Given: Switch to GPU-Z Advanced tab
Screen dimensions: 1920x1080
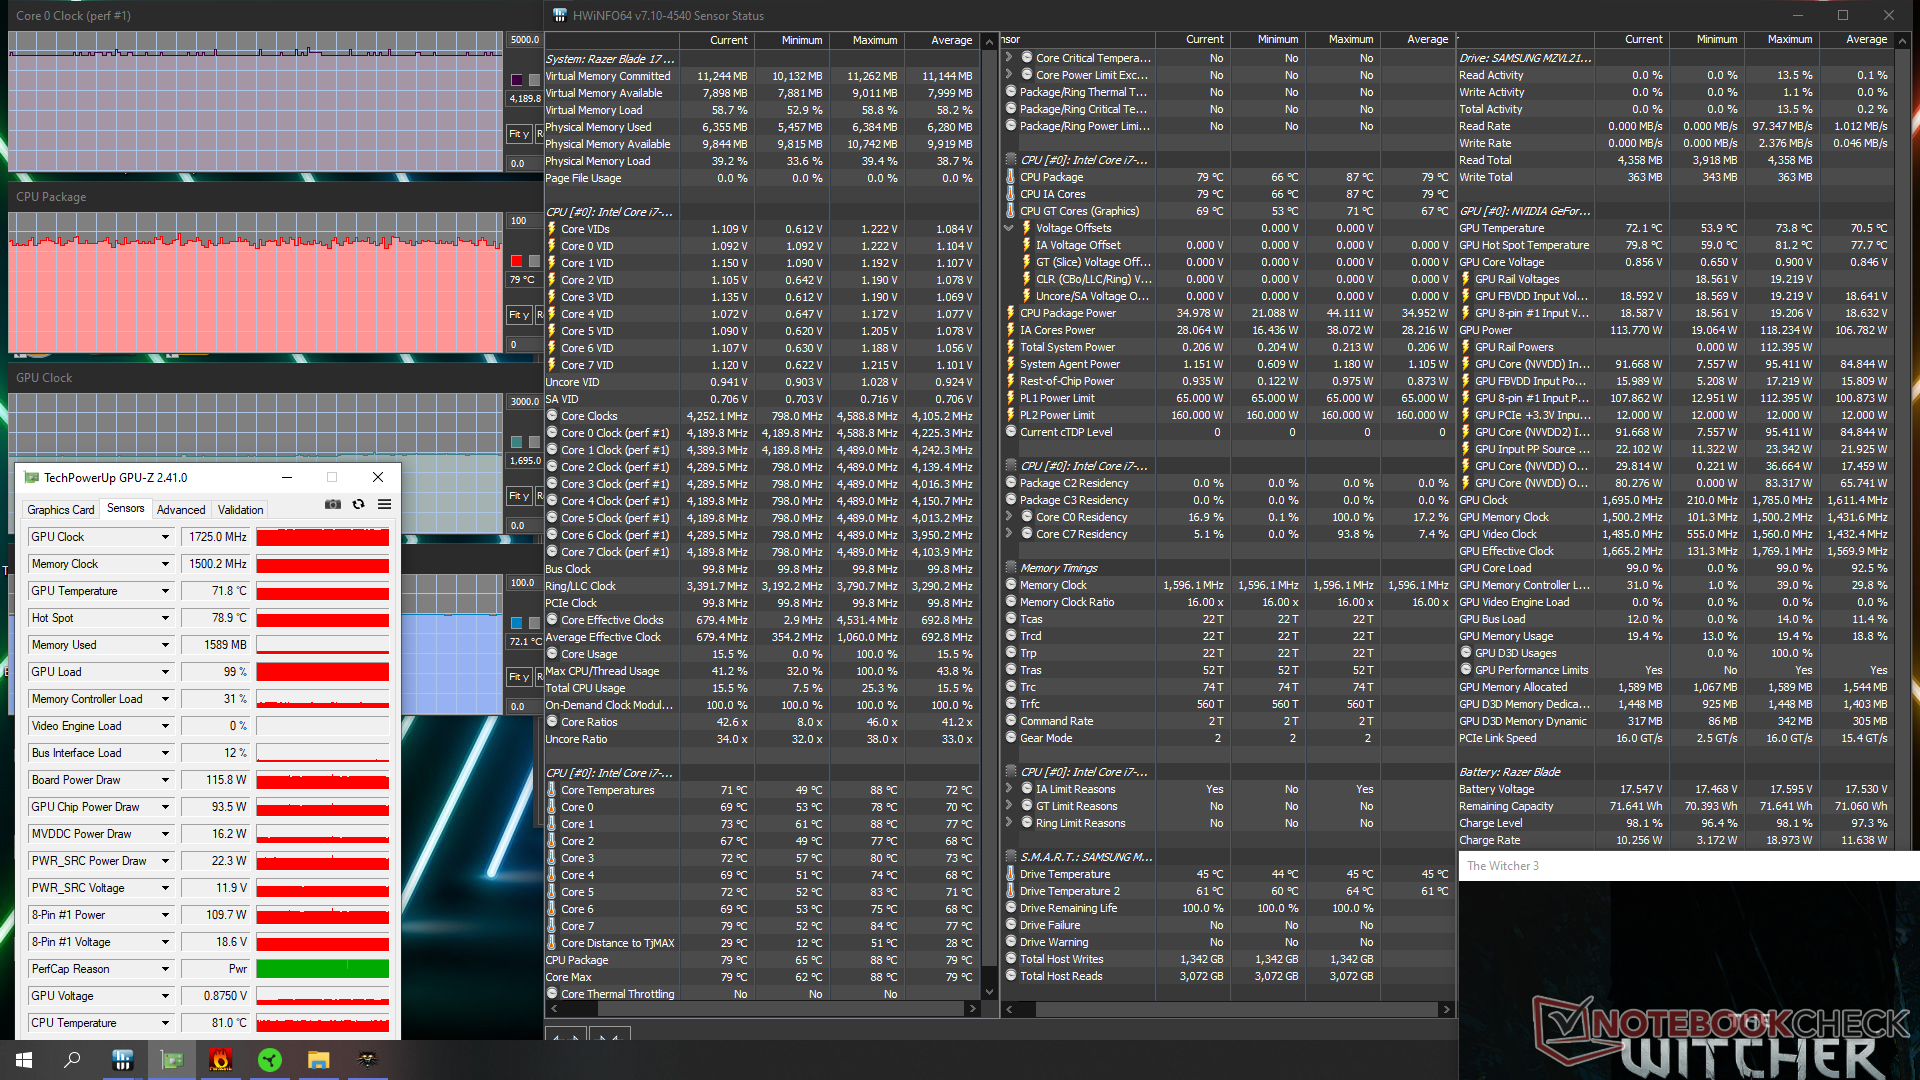Looking at the screenshot, I should (x=181, y=510).
